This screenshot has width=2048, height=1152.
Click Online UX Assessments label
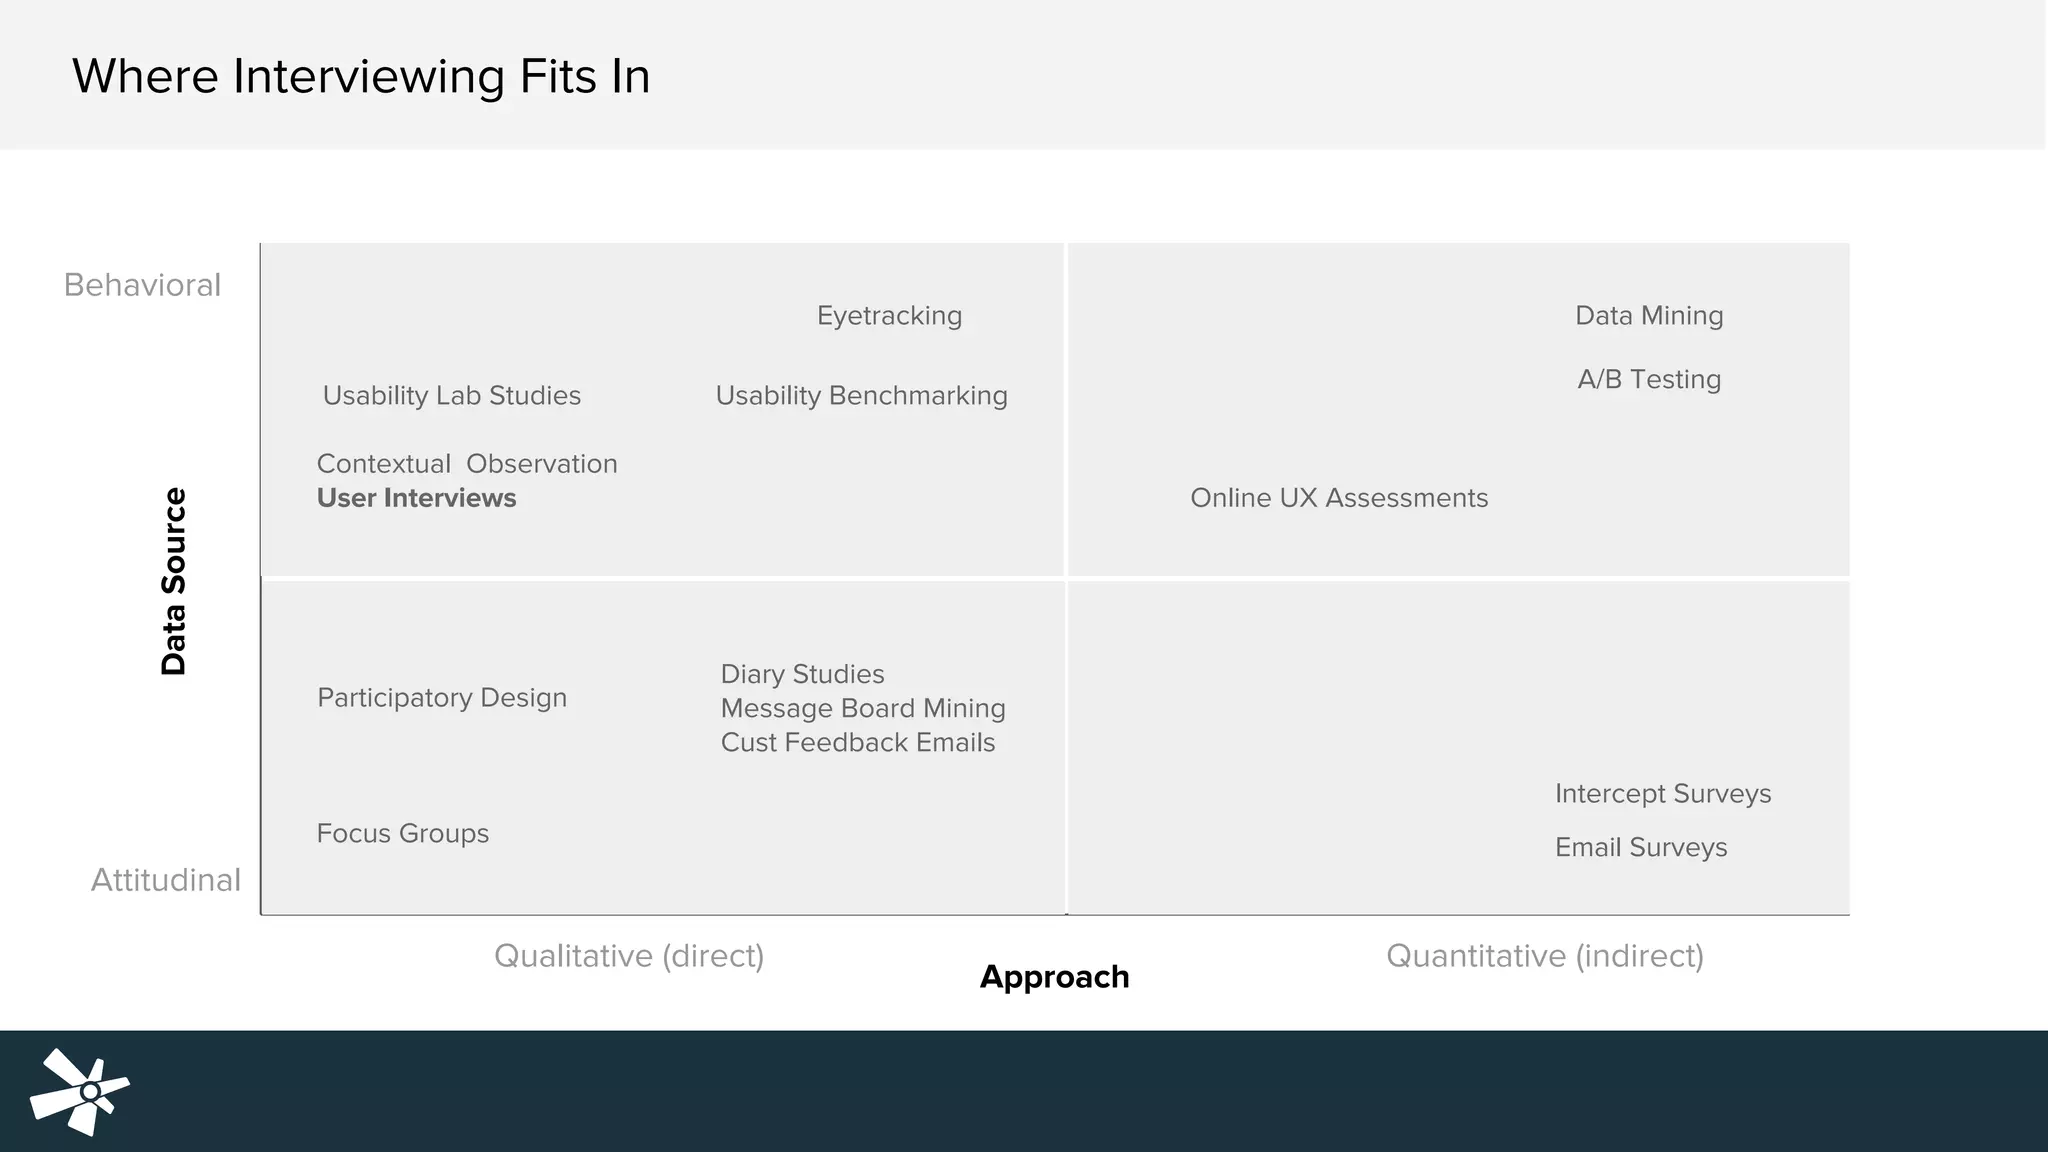point(1339,498)
